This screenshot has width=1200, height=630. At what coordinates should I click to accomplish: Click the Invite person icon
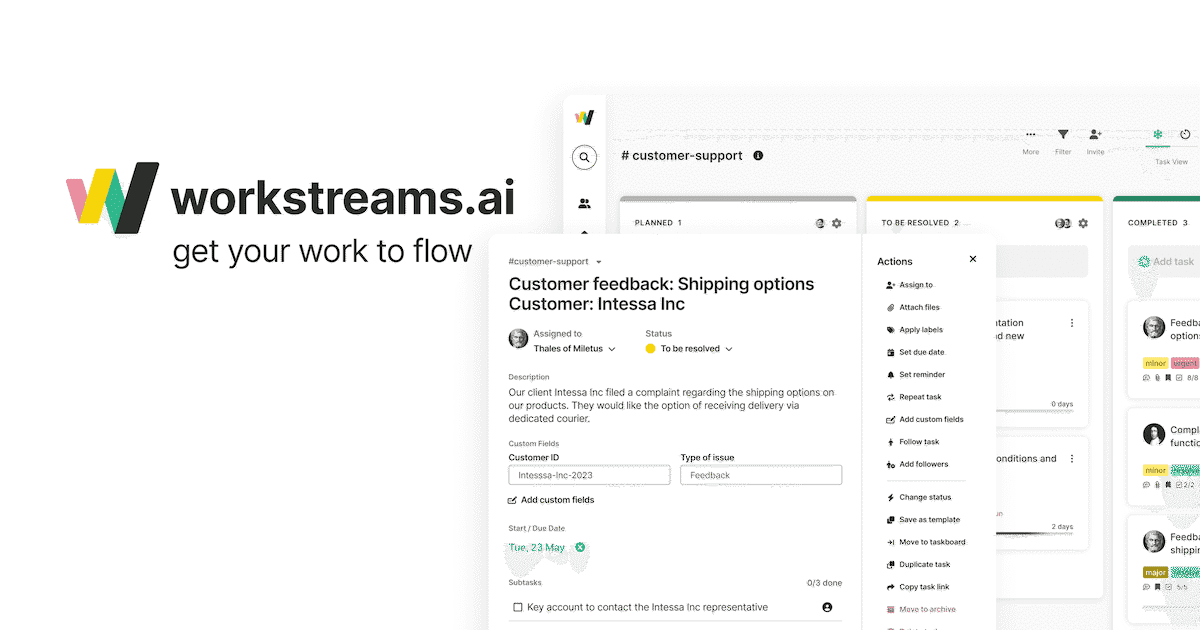[x=1095, y=134]
